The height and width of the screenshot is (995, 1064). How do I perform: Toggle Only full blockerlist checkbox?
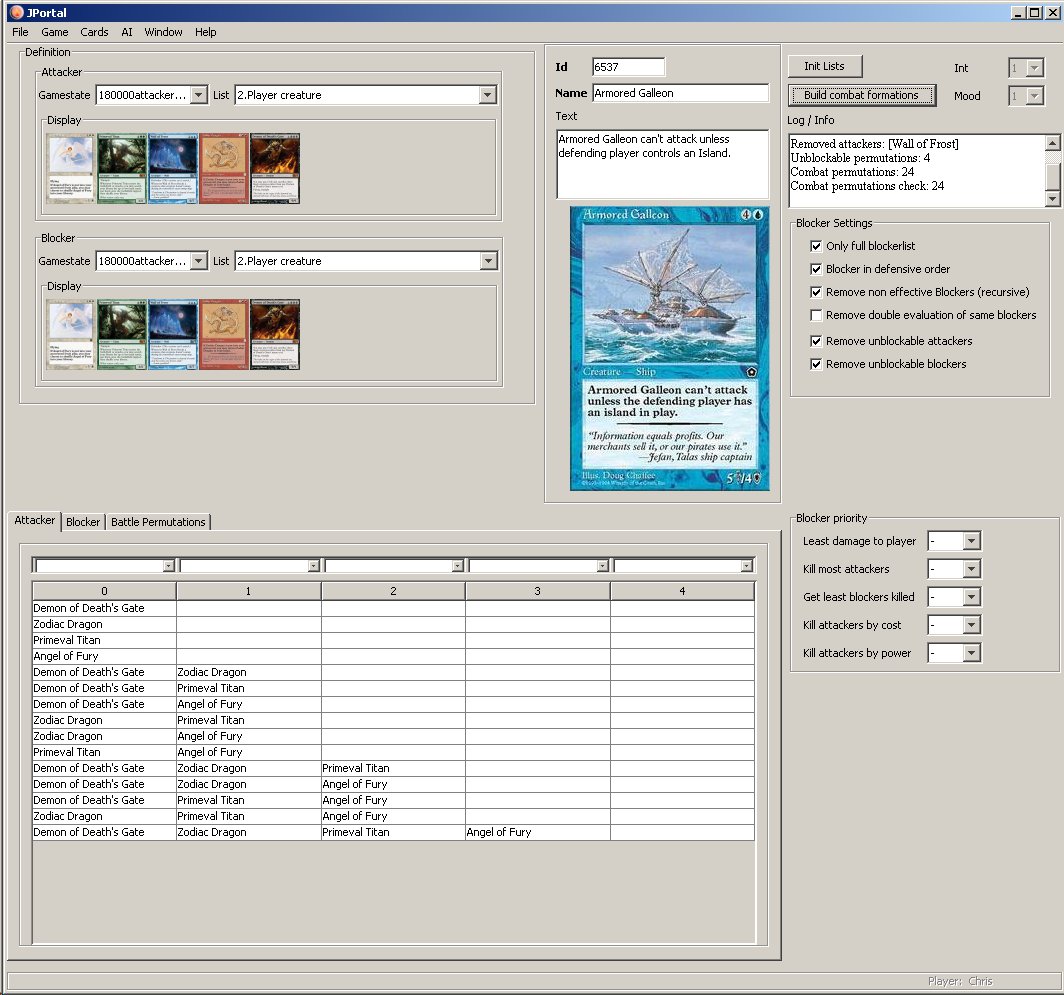pyautogui.click(x=816, y=246)
